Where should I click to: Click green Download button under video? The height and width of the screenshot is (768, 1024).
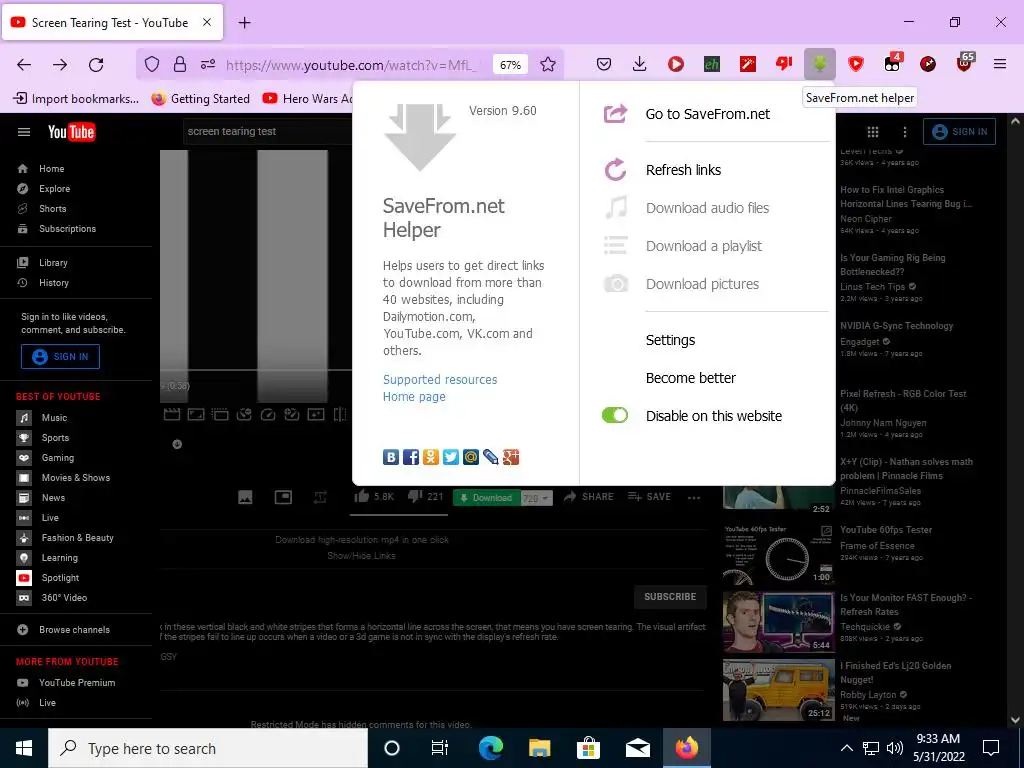487,498
